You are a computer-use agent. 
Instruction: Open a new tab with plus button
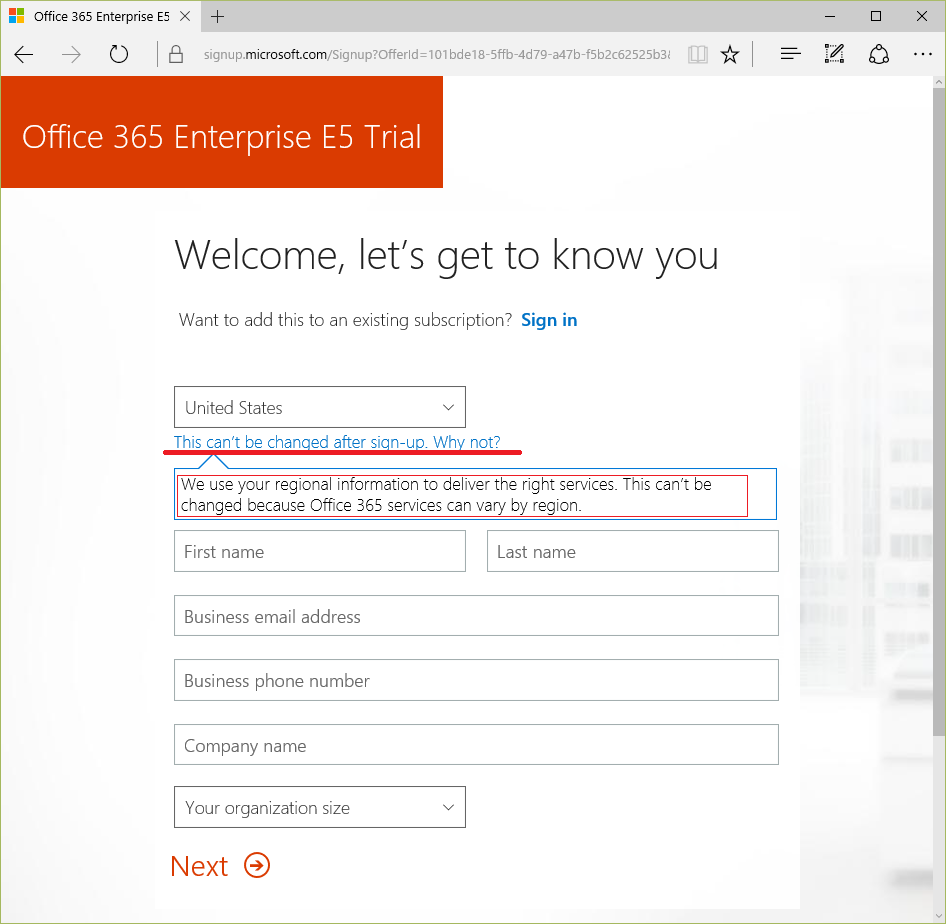tap(217, 16)
